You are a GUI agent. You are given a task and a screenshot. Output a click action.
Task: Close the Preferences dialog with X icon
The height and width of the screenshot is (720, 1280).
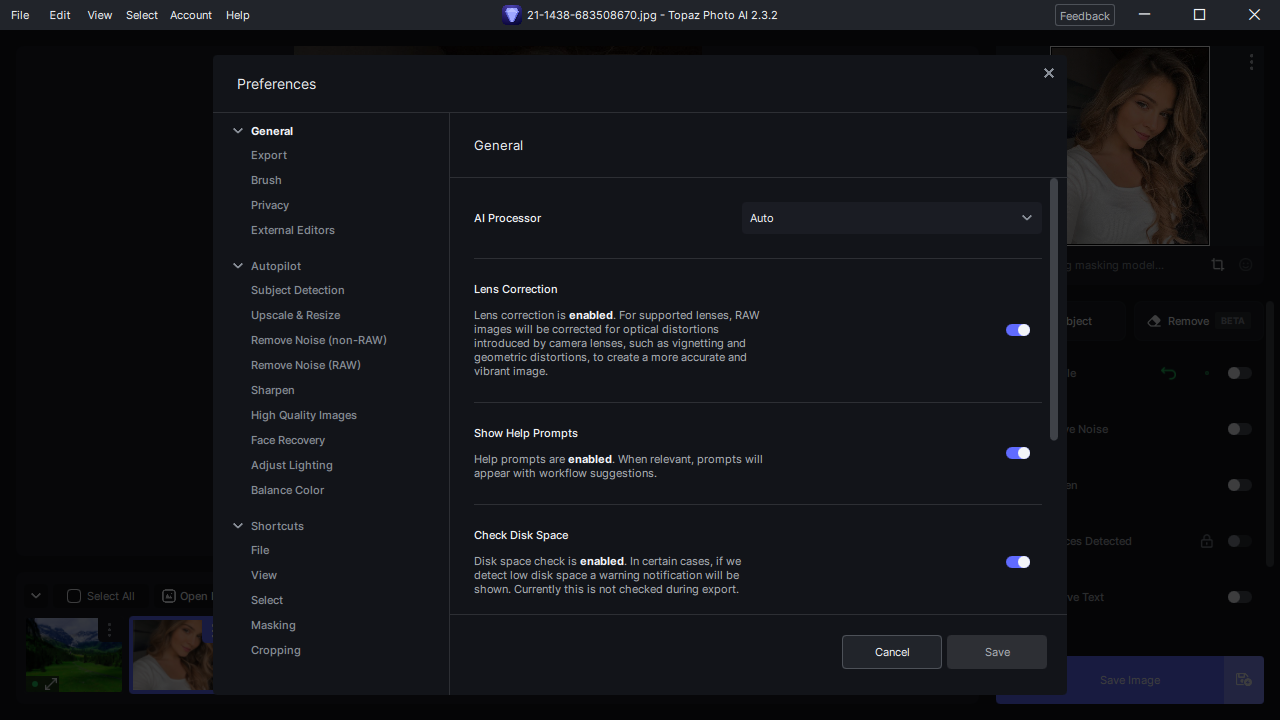coord(1048,73)
